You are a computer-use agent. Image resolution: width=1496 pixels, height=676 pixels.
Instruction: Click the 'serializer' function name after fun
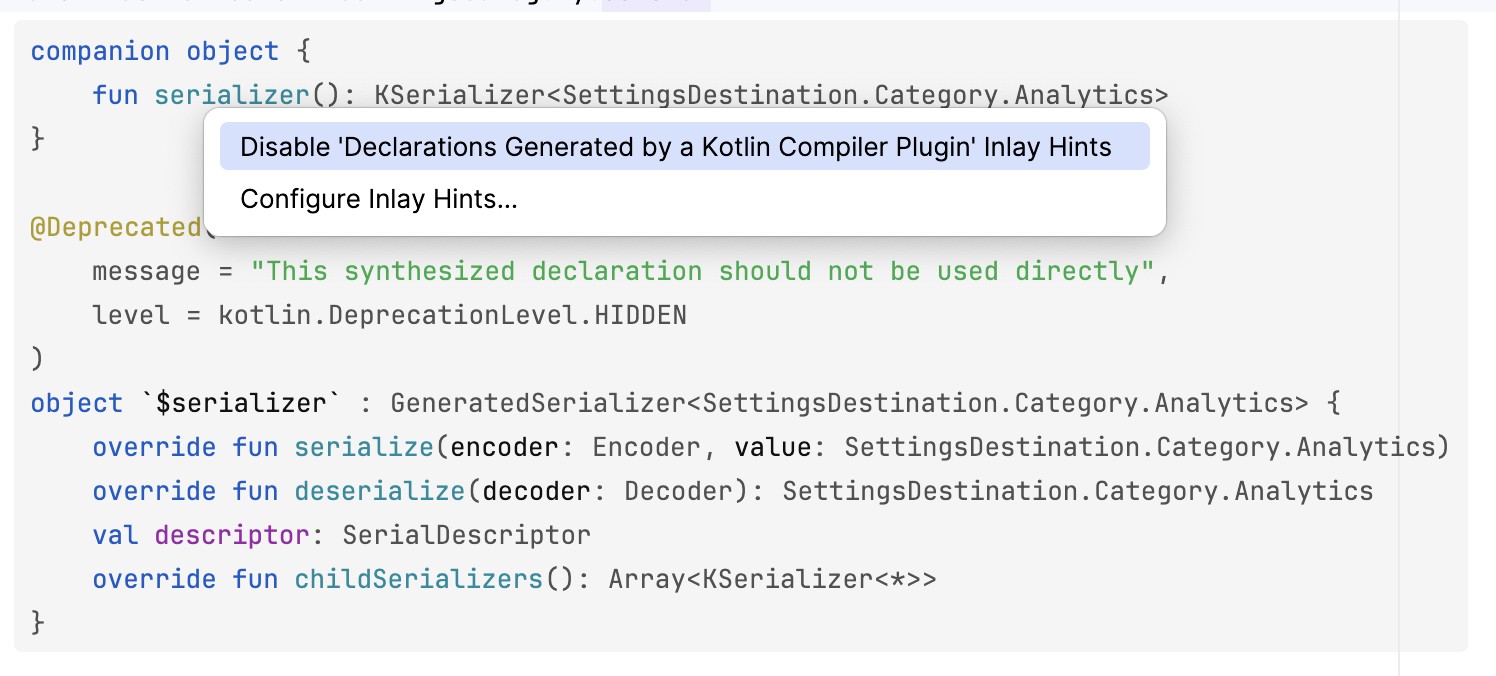232,95
